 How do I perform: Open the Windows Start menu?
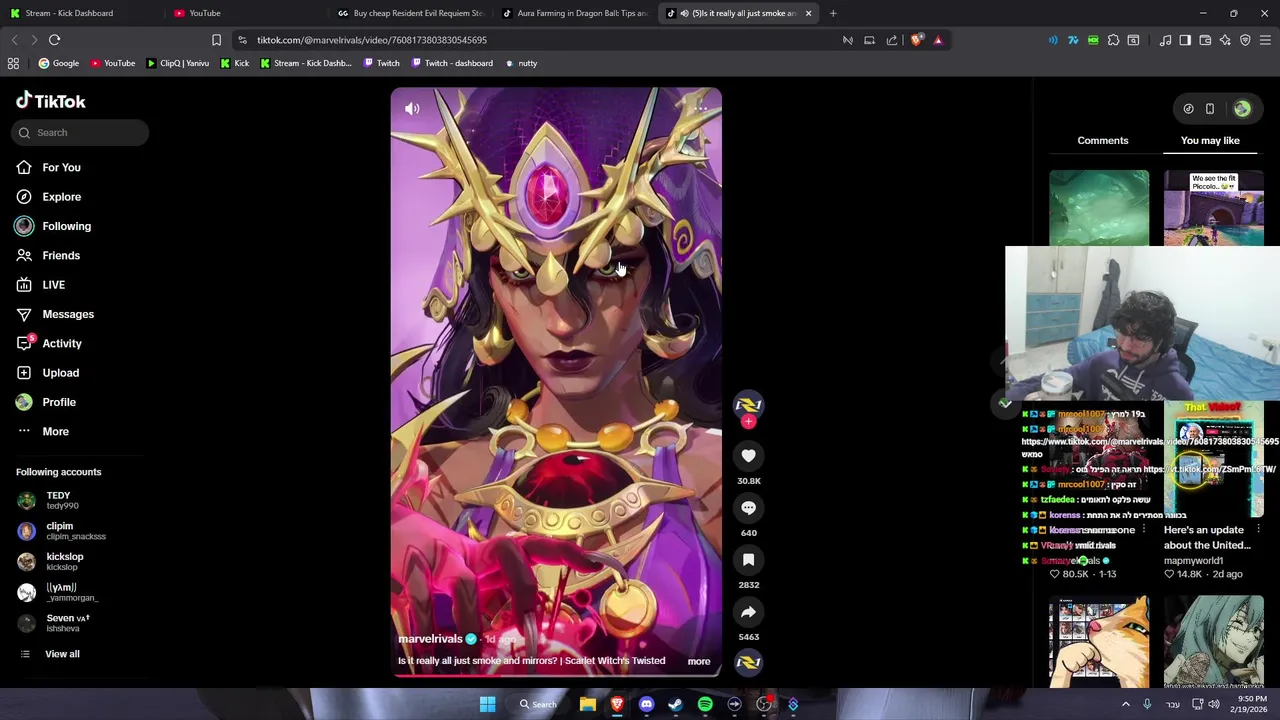pyautogui.click(x=487, y=704)
